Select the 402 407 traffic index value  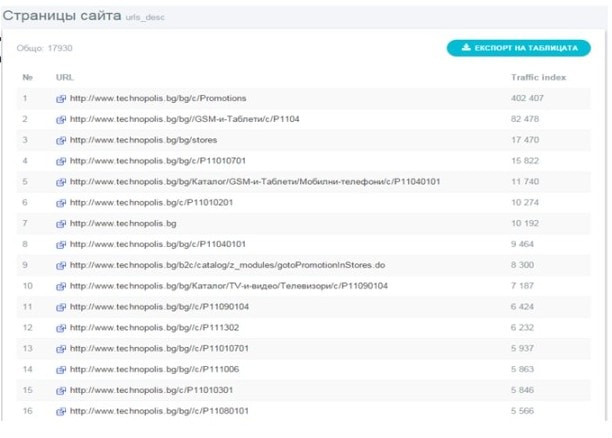532,98
